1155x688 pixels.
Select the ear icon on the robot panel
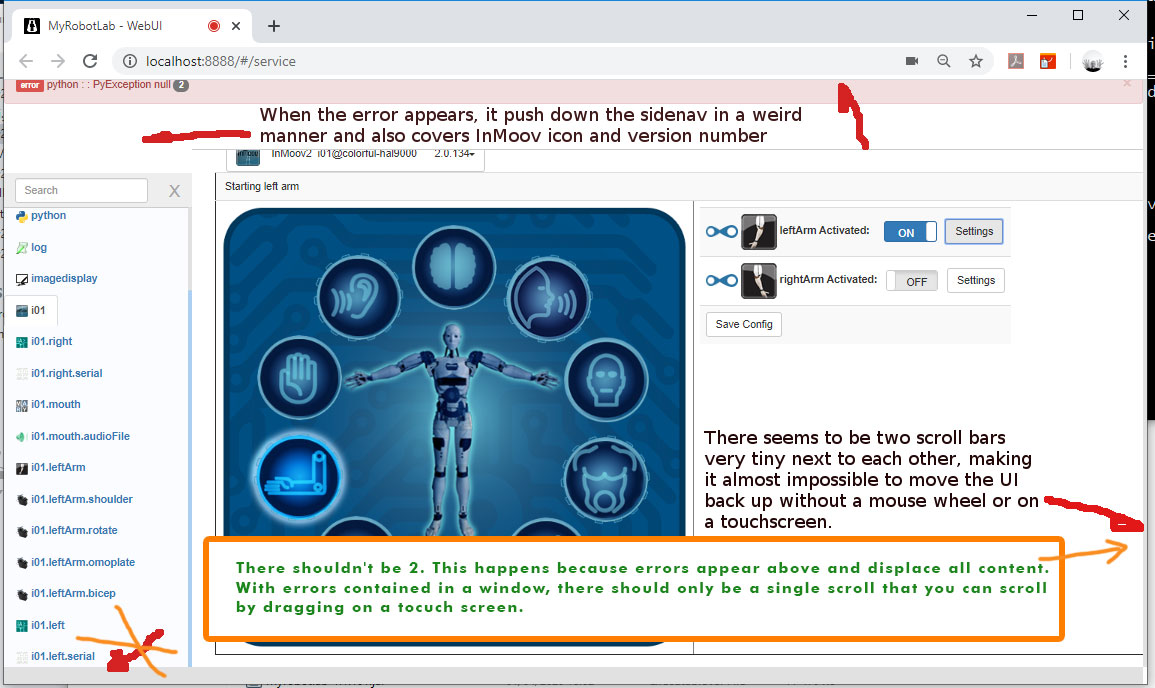[x=359, y=298]
